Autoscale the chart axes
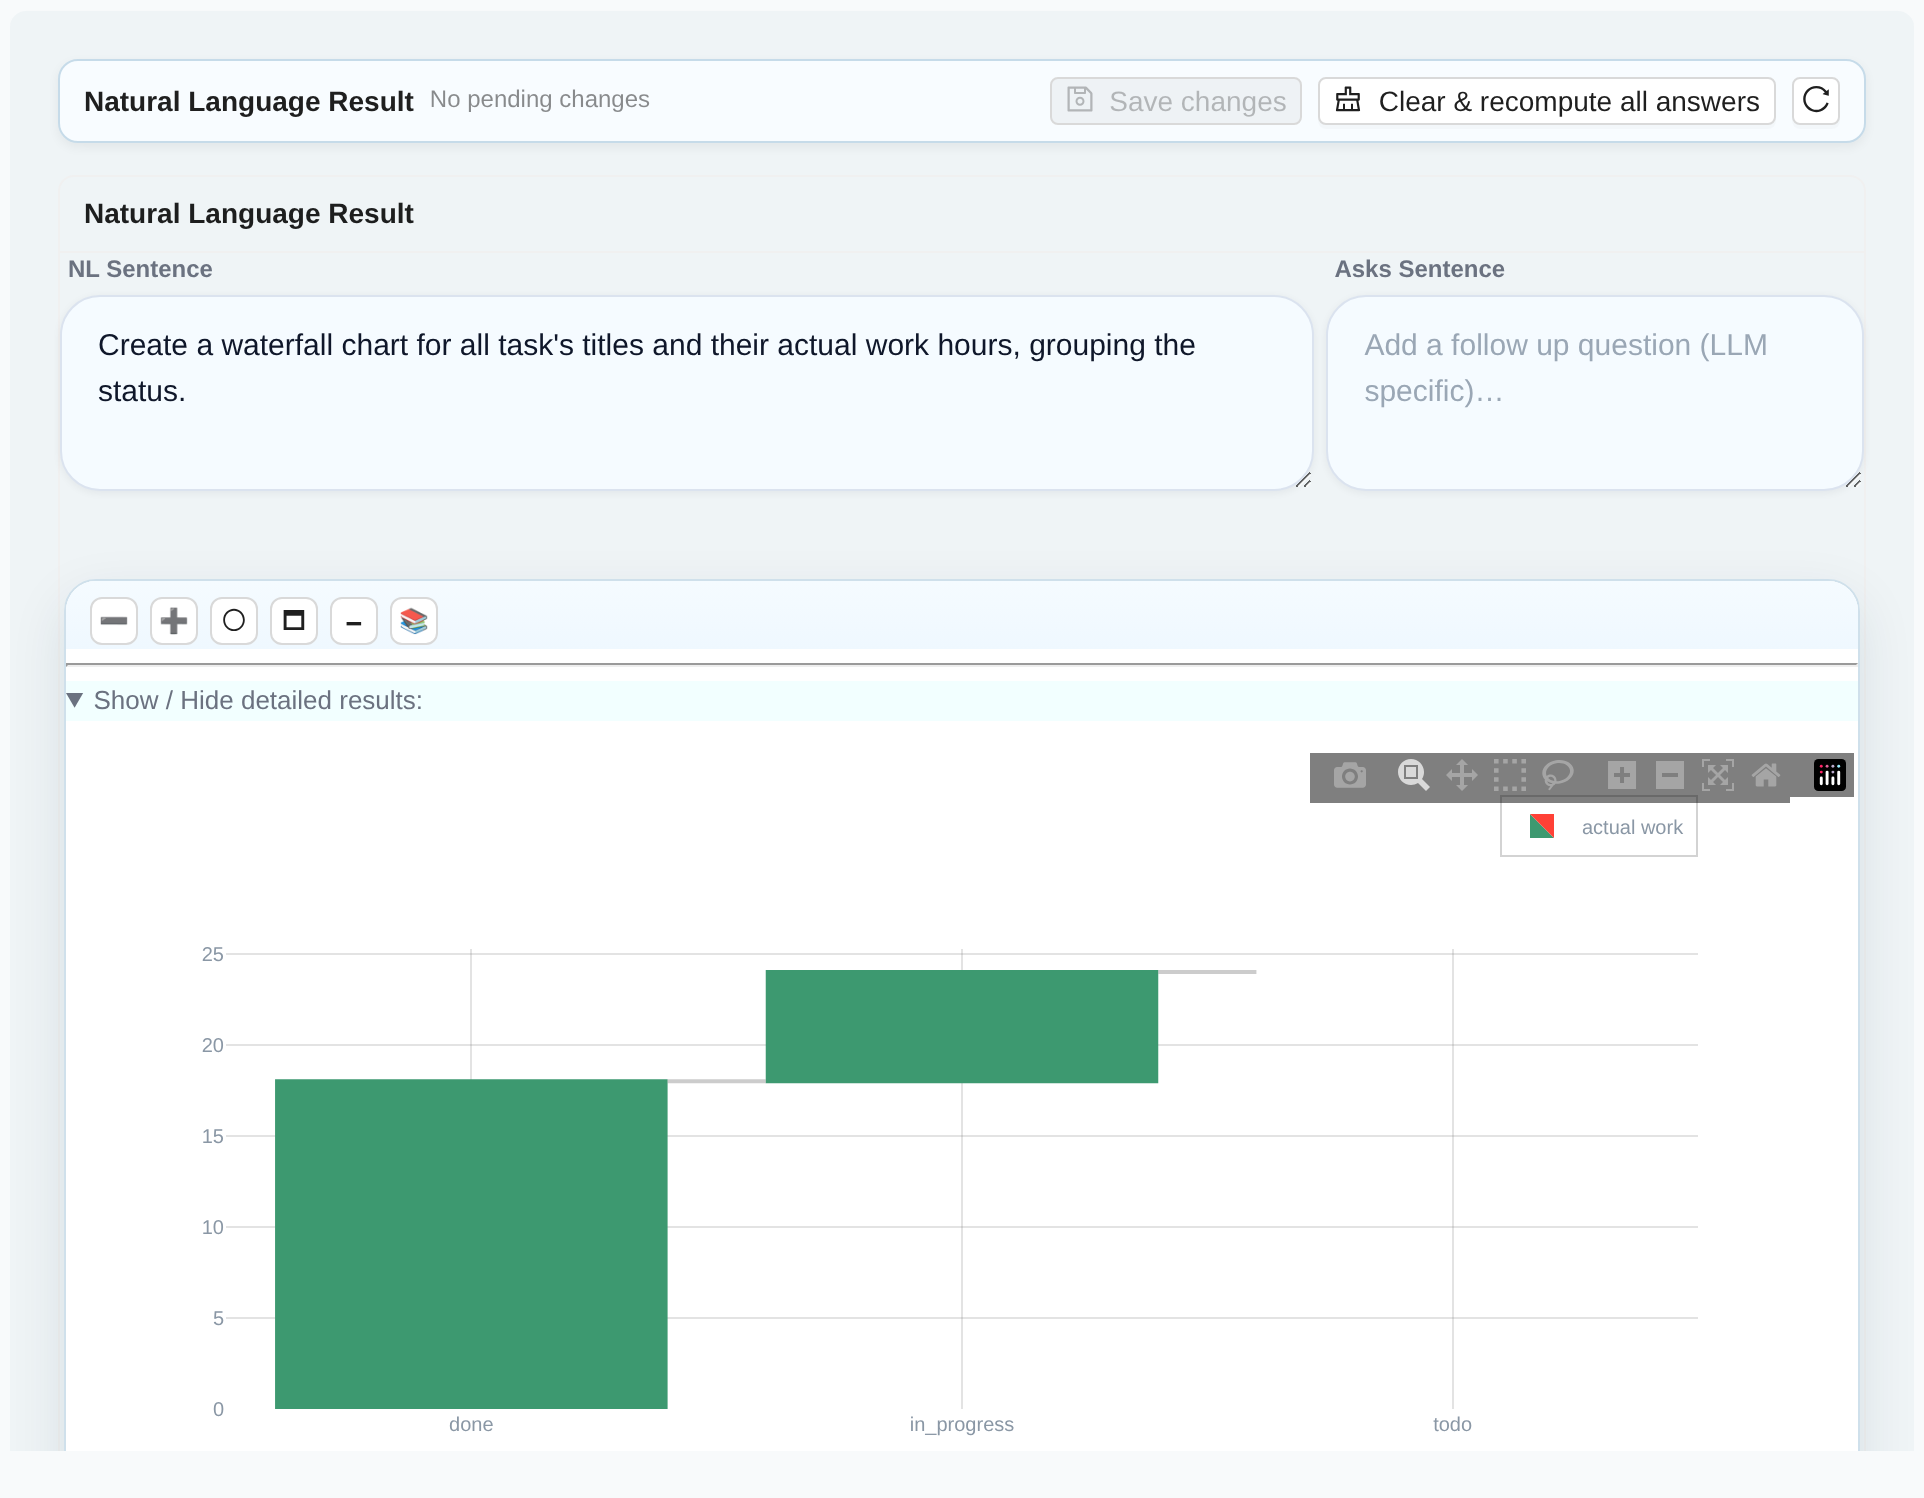This screenshot has height=1498, width=1924. click(x=1718, y=776)
